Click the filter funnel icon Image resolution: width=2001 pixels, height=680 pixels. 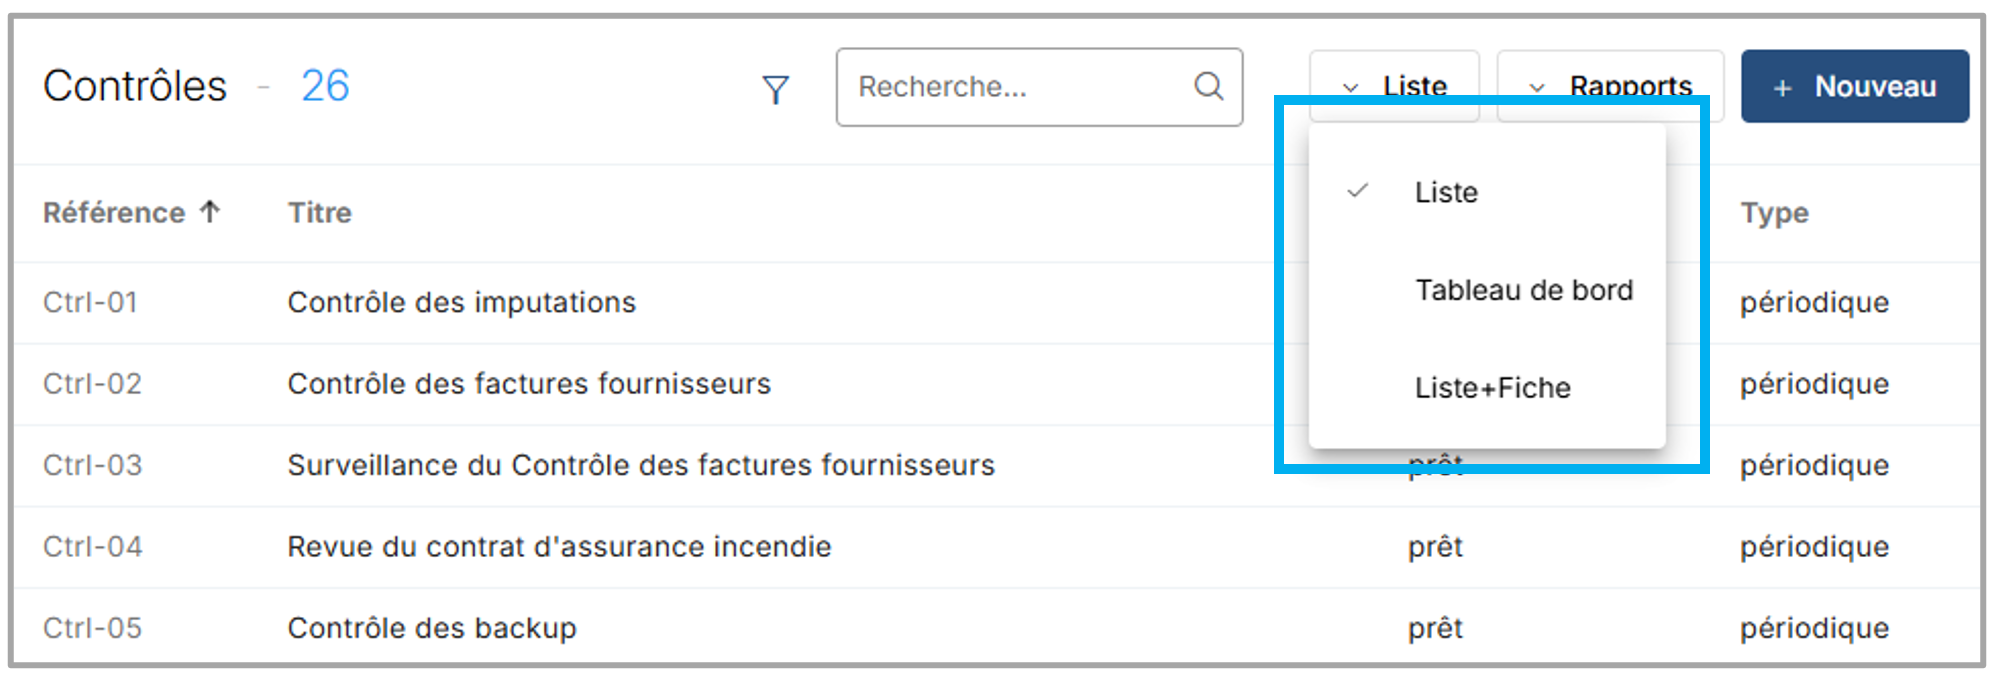click(x=775, y=90)
